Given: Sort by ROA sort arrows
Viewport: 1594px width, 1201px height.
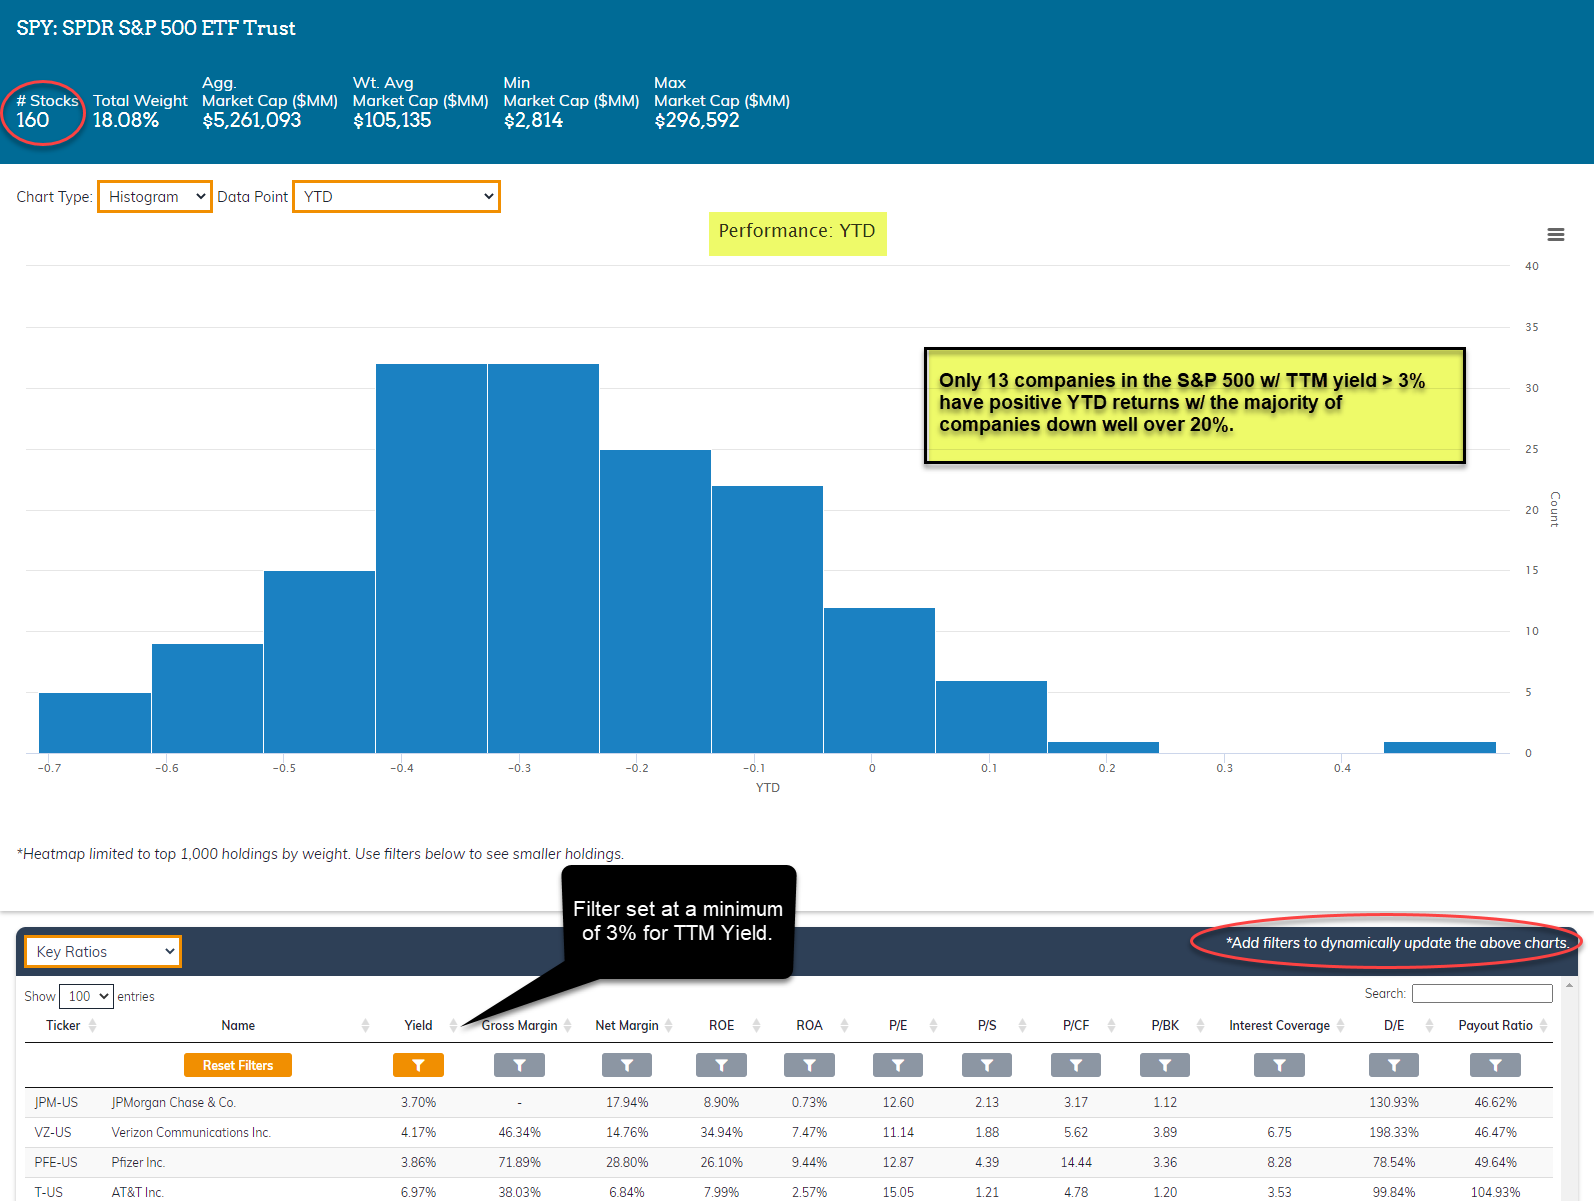Looking at the screenshot, I should point(844,1025).
